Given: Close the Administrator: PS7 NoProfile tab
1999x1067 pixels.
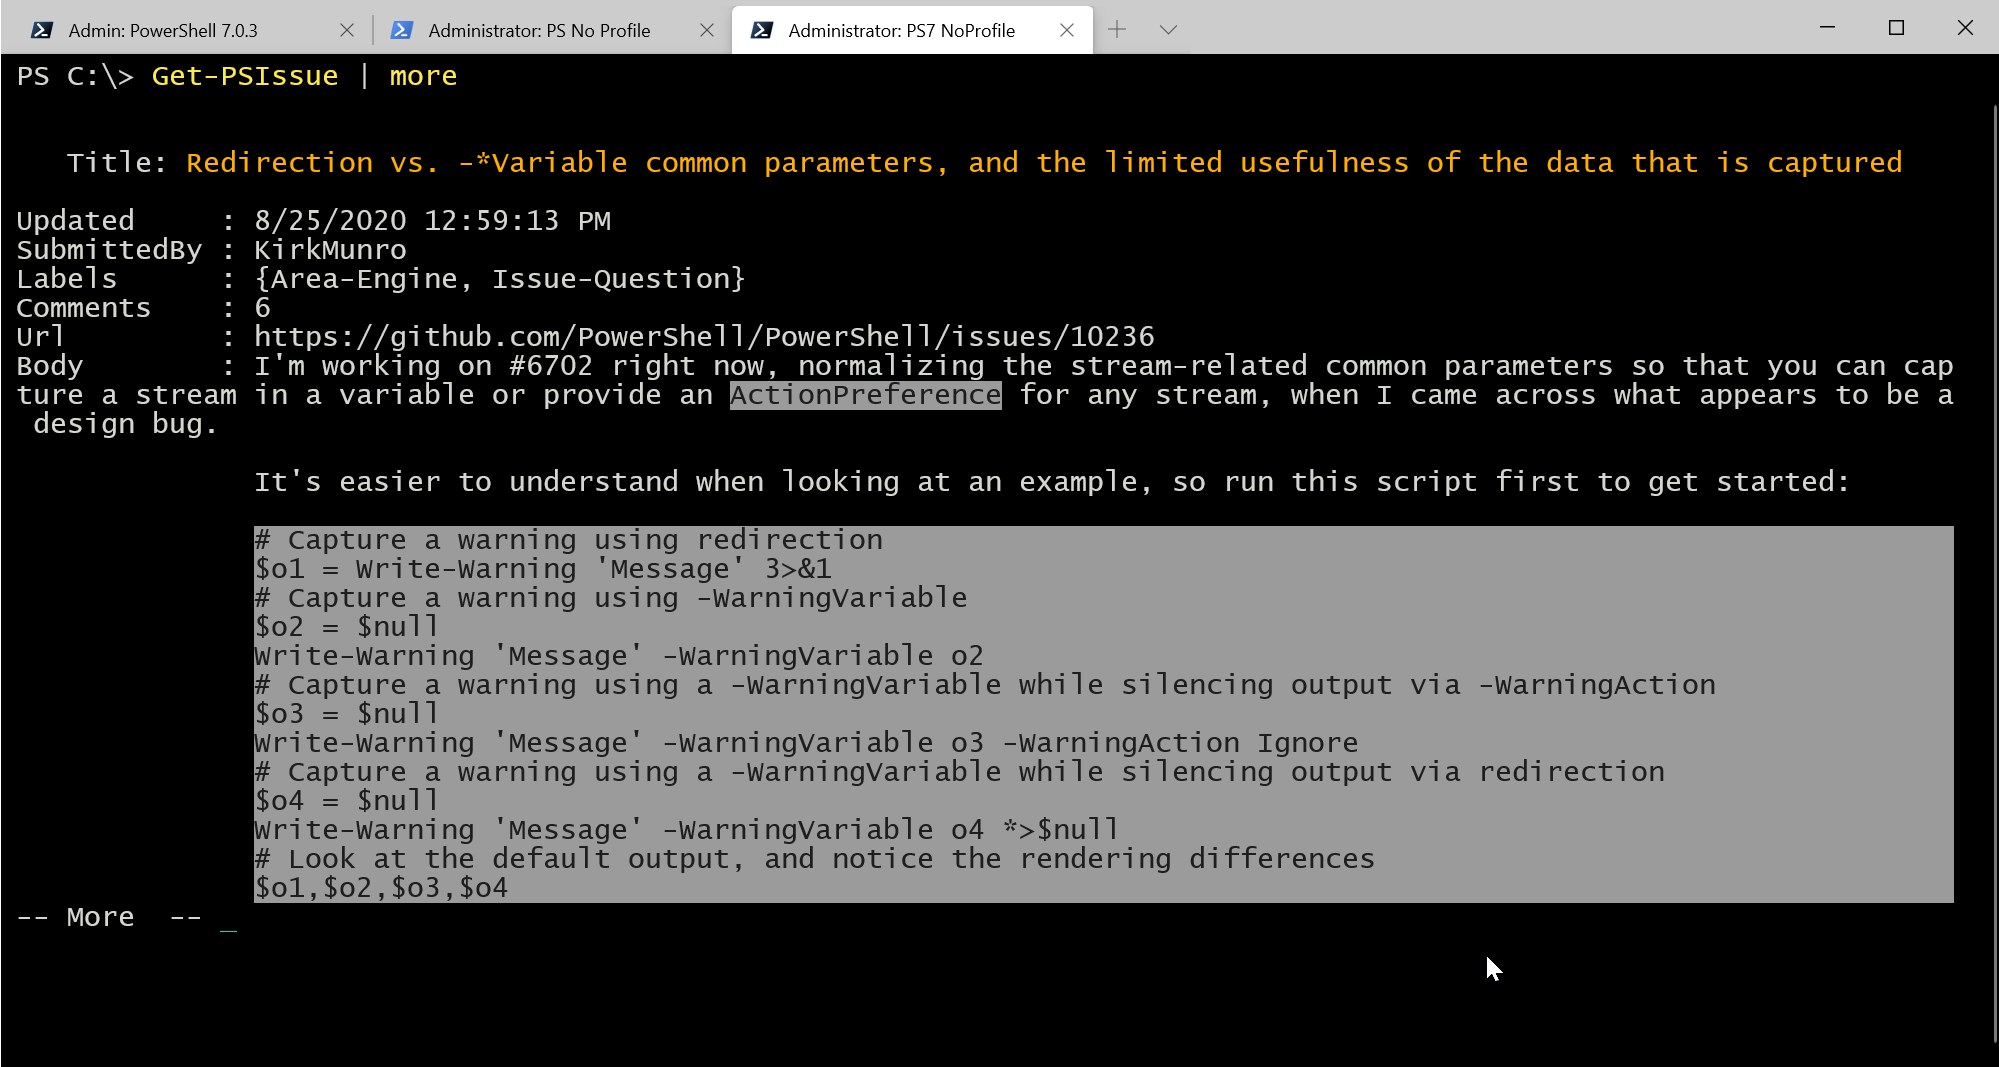Looking at the screenshot, I should 1067,30.
